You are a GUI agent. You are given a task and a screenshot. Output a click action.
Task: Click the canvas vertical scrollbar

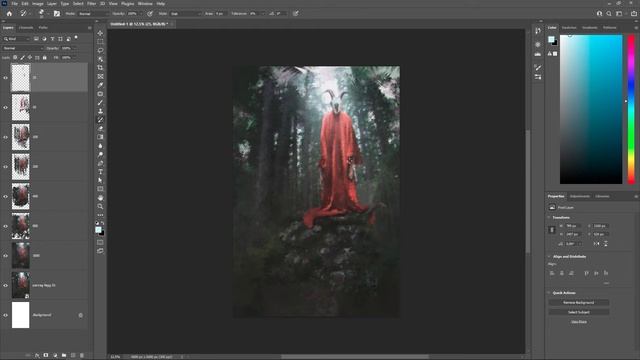[x=528, y=192]
